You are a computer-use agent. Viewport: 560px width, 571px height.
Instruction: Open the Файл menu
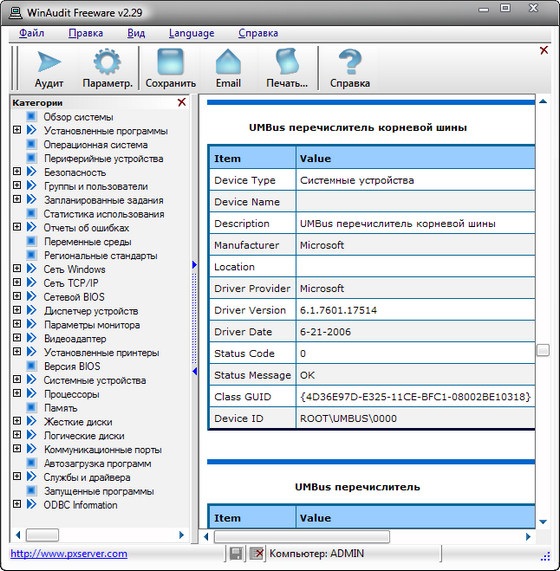(x=32, y=33)
